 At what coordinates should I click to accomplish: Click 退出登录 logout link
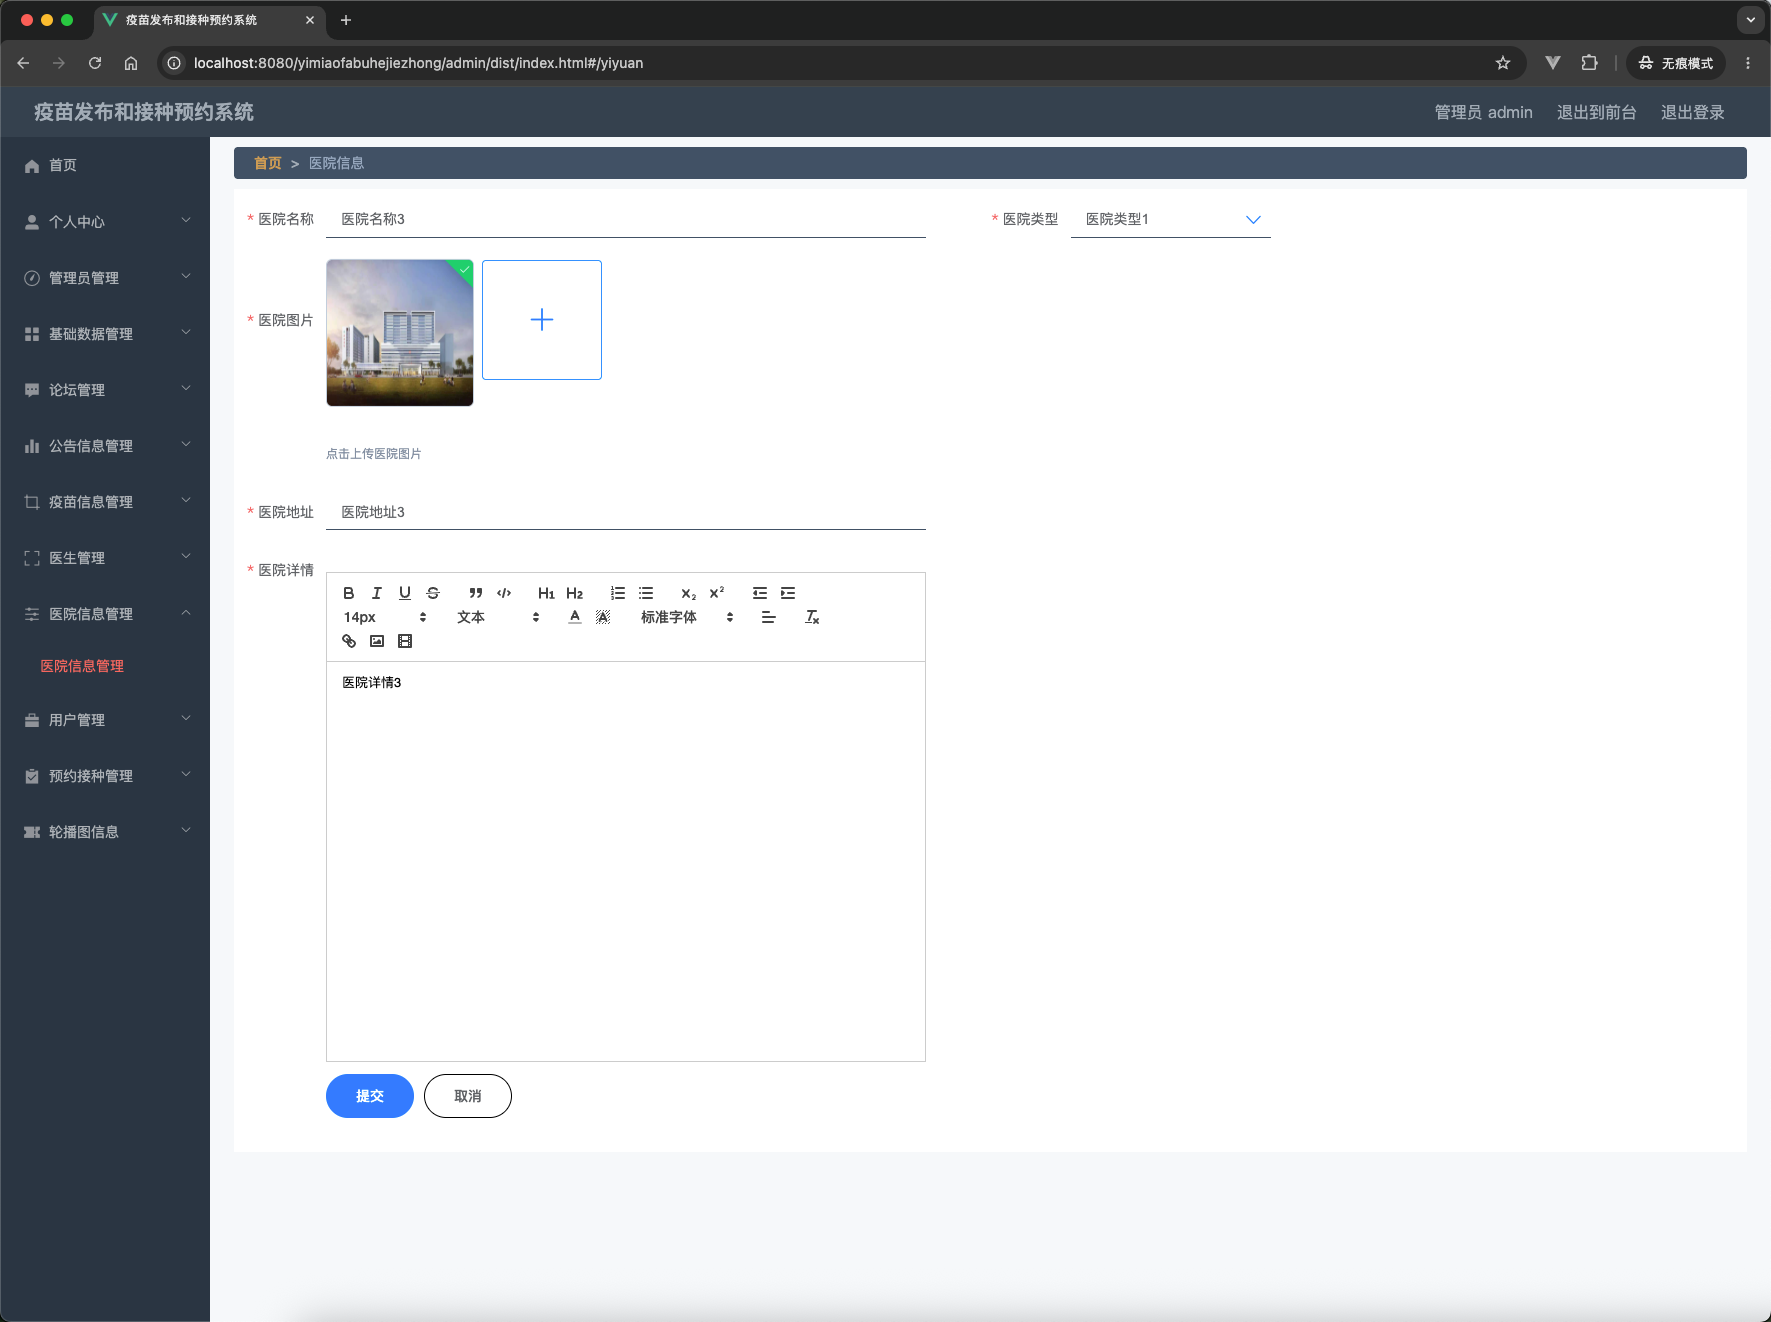point(1692,112)
